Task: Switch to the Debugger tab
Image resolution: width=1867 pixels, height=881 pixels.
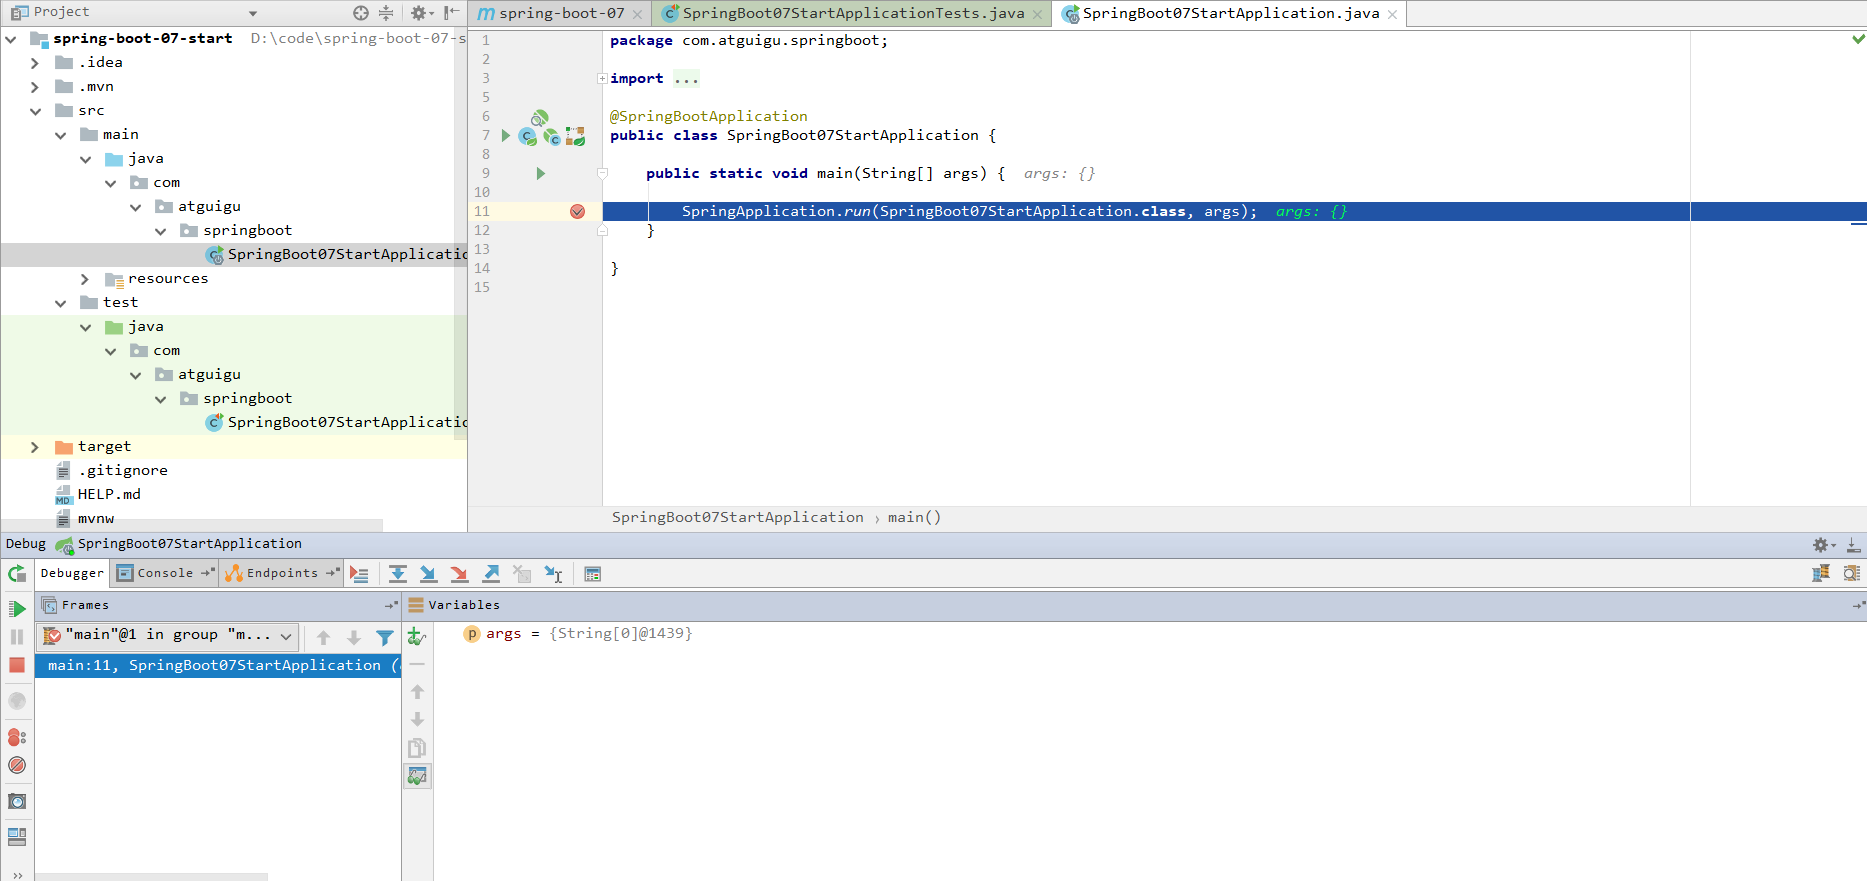Action: point(72,573)
